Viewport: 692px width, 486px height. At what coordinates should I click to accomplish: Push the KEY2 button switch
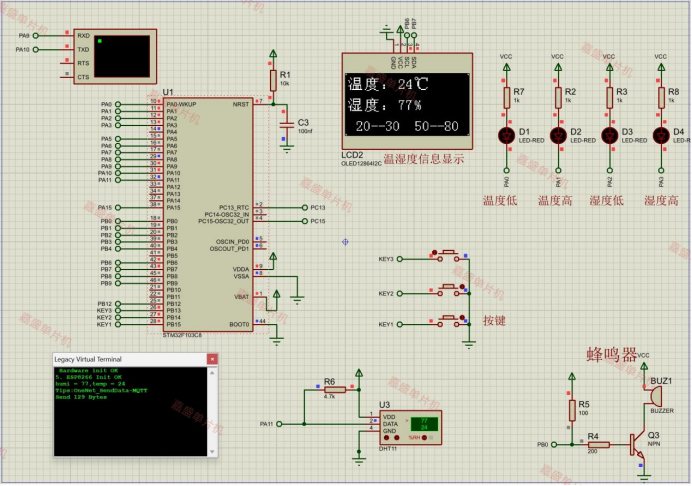pos(450,290)
